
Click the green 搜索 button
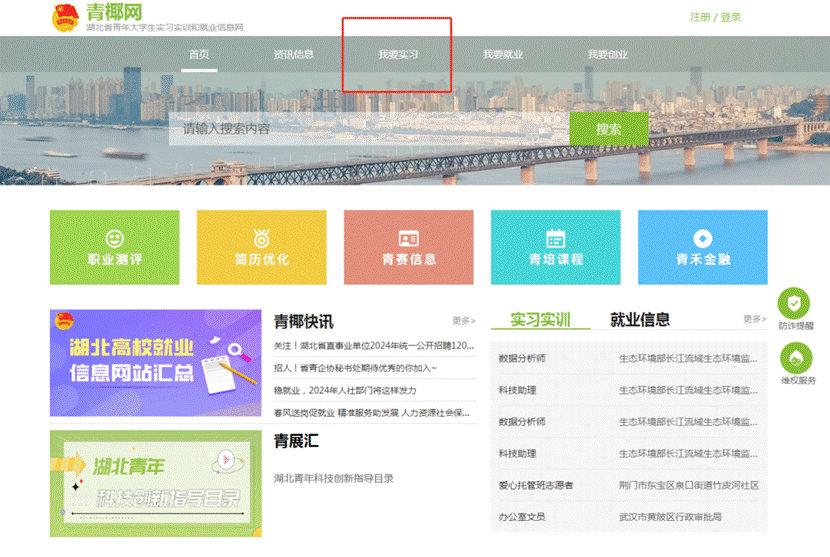pyautogui.click(x=609, y=129)
